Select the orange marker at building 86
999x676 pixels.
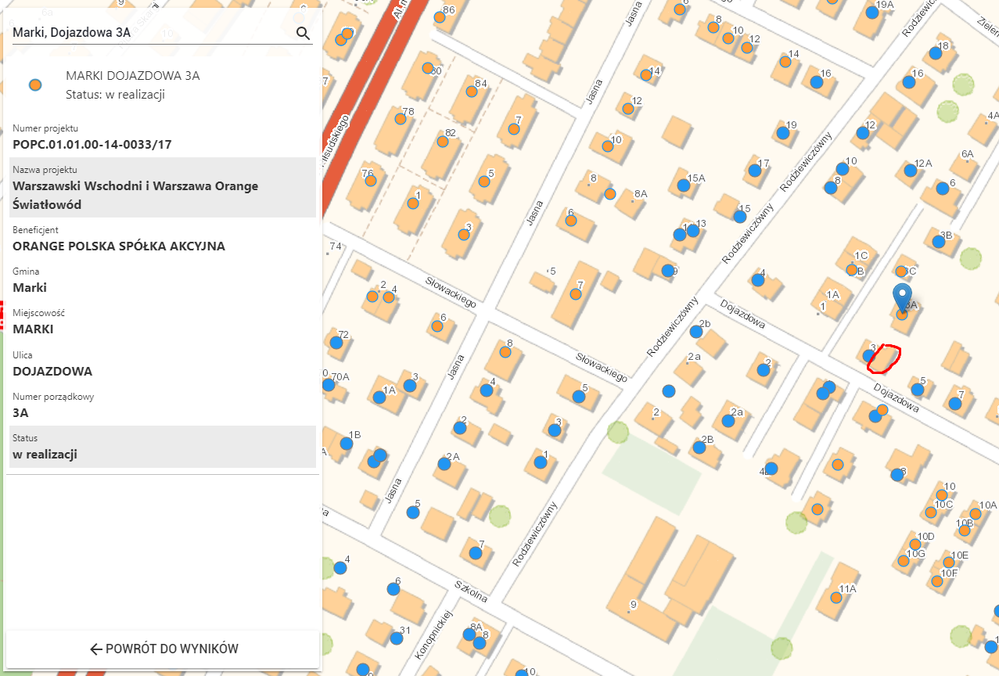[439, 18]
